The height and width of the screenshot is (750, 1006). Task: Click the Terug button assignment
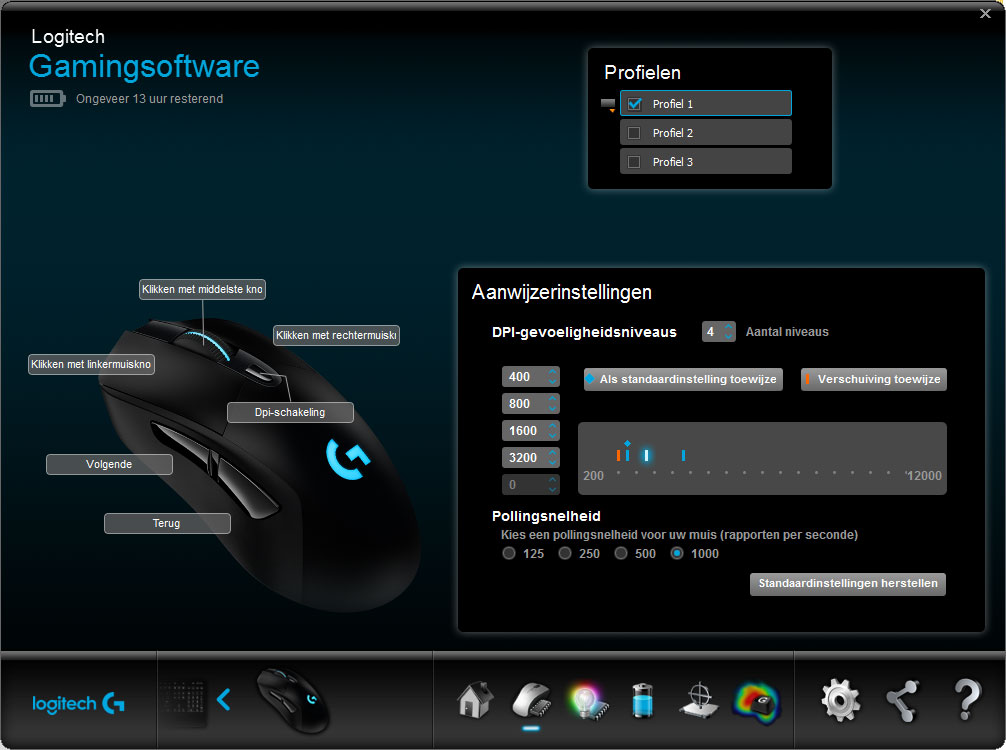[x=167, y=524]
